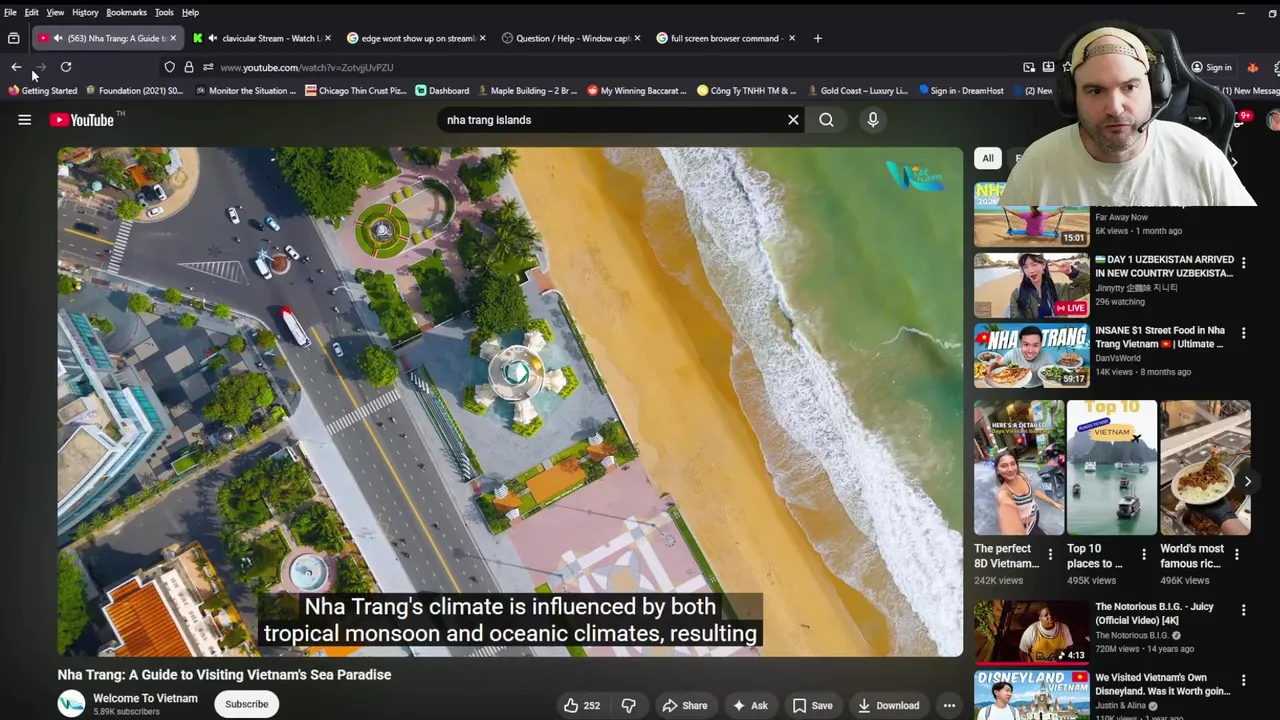The height and width of the screenshot is (720, 1280).
Task: Open the Getting Started bookmark
Action: 42,90
